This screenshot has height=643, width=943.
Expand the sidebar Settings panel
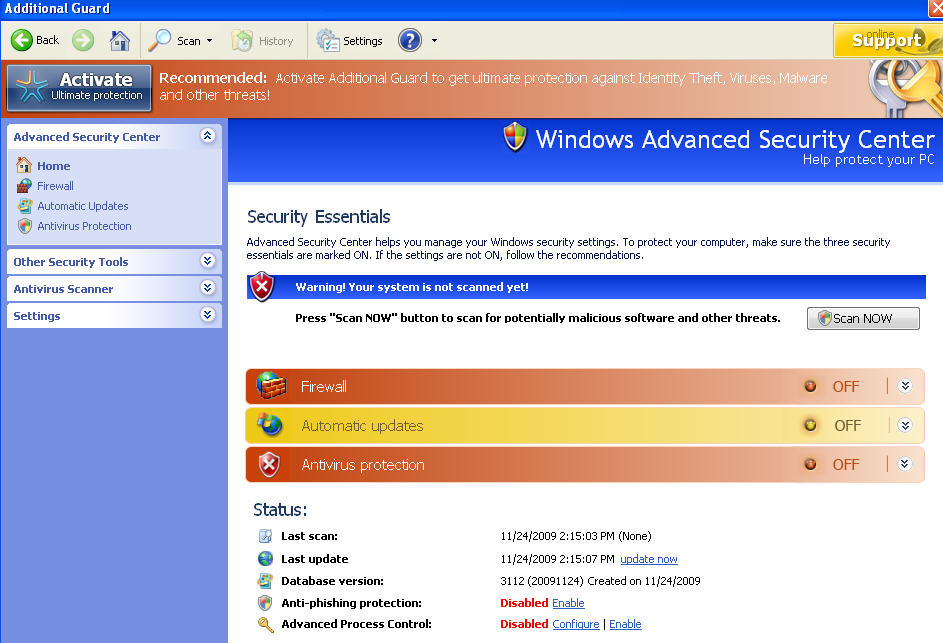tap(207, 315)
